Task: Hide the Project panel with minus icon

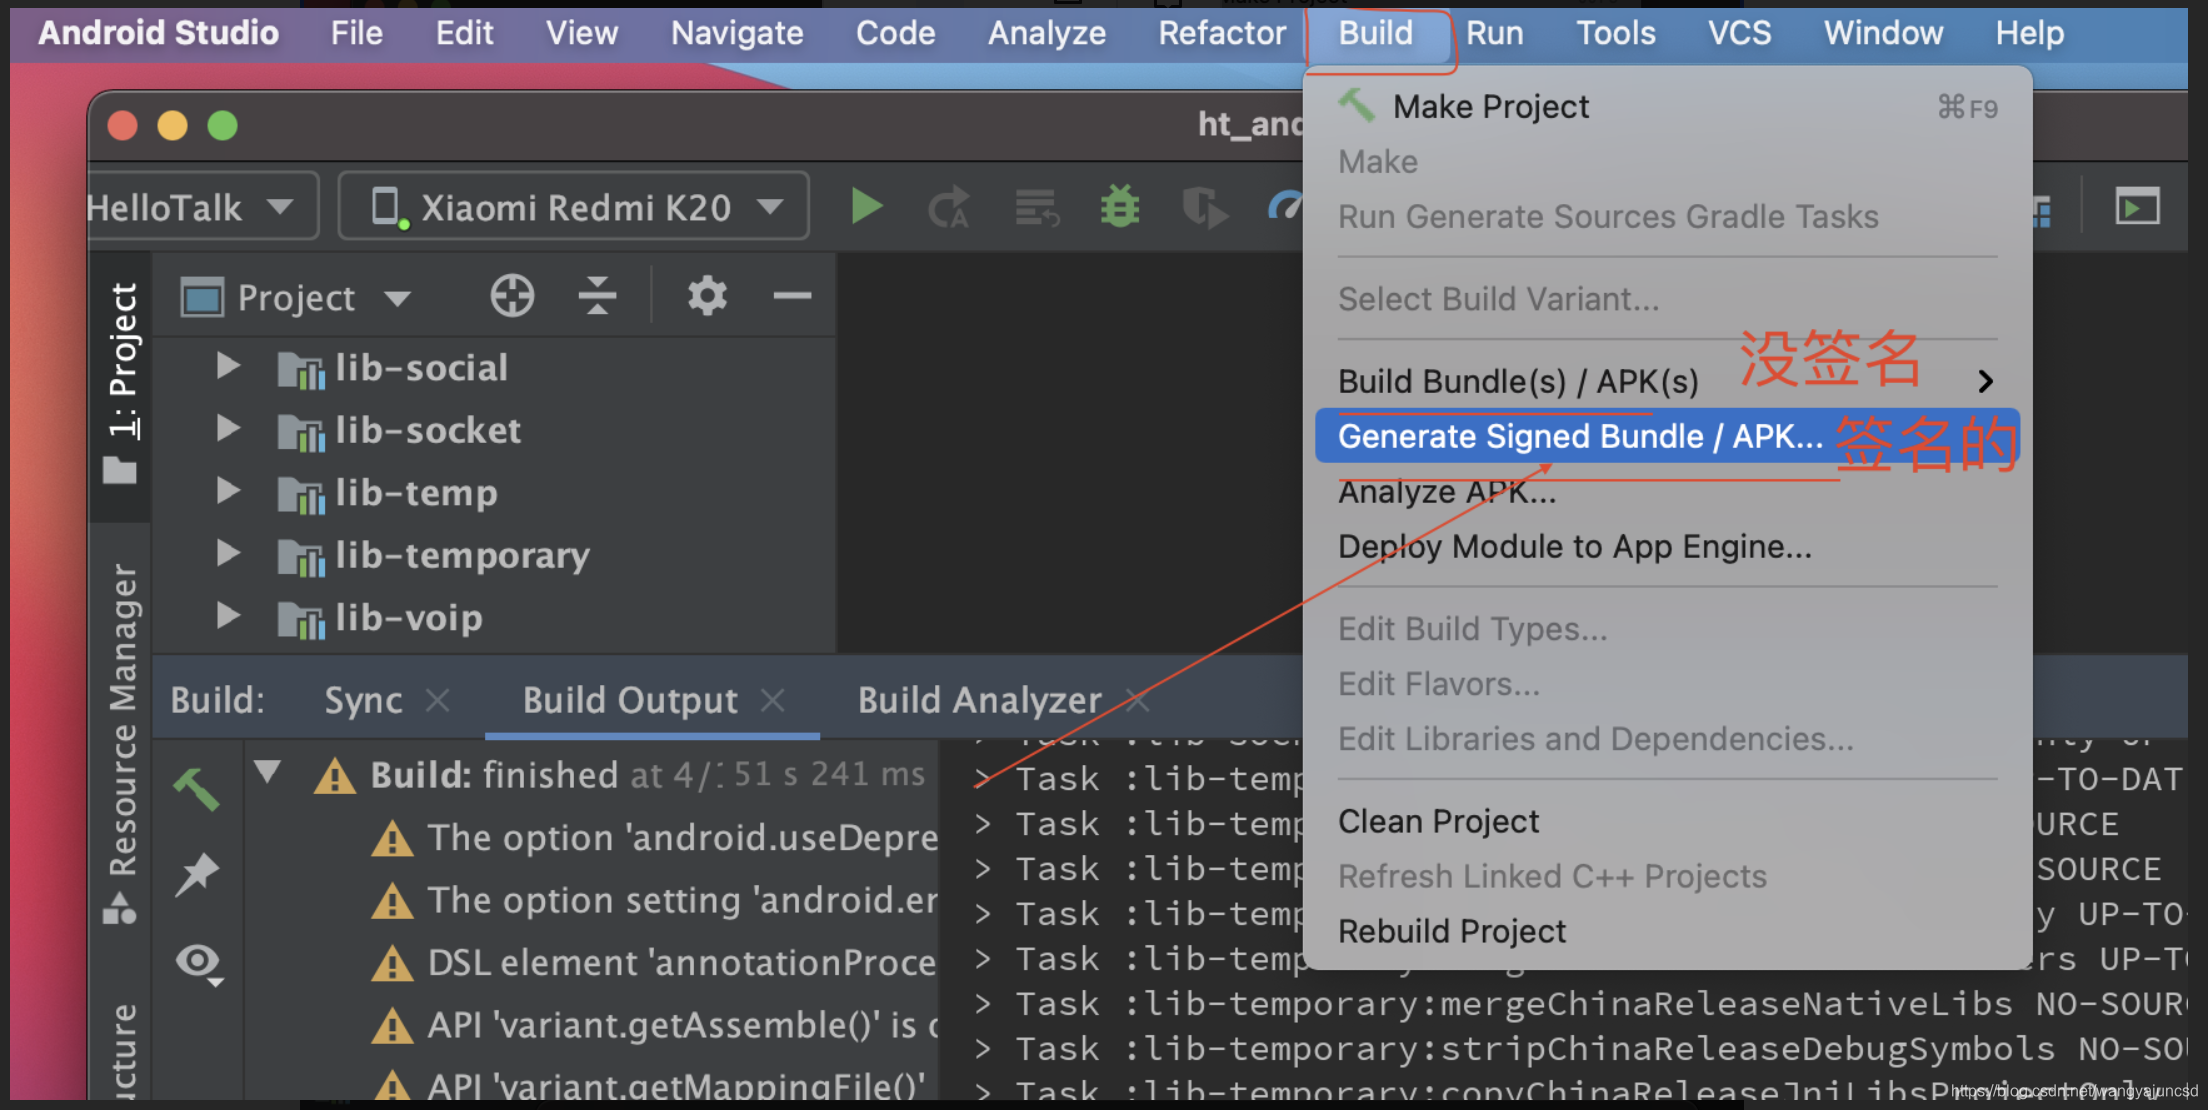Action: pos(792,296)
